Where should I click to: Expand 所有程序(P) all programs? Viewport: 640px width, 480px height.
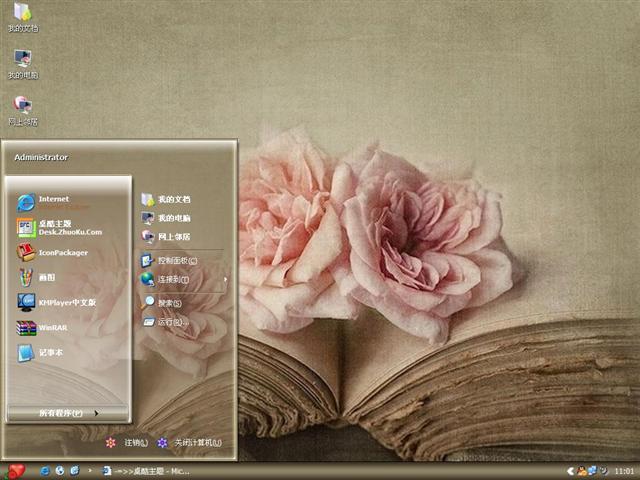[68, 413]
